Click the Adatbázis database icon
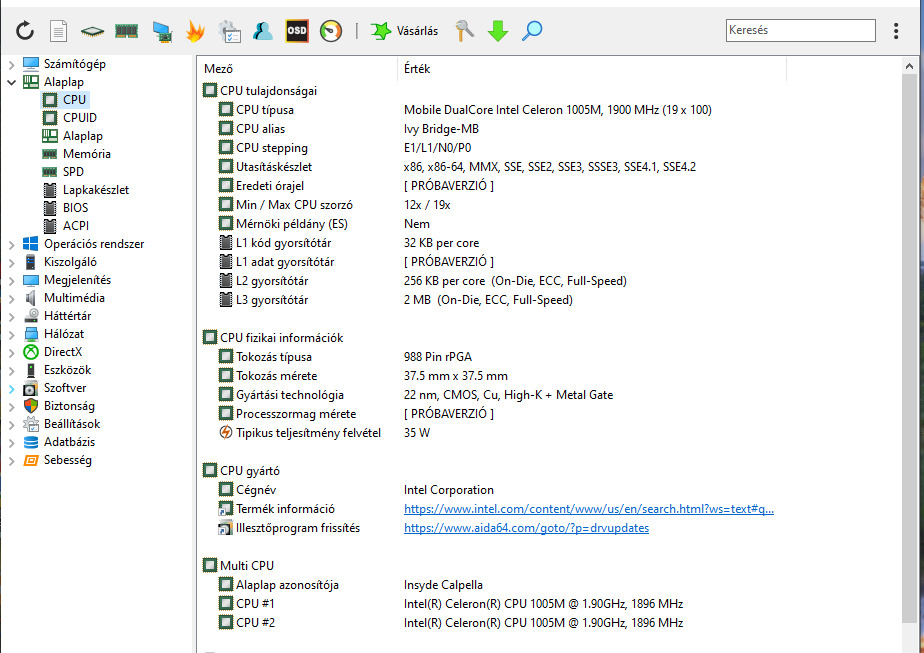Viewport: 924px width, 653px height. tap(31, 442)
